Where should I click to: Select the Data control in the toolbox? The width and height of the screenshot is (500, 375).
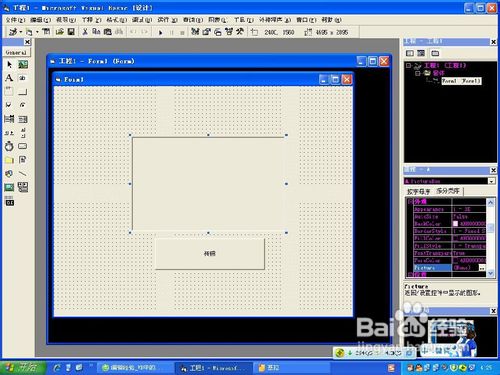(x=23, y=187)
